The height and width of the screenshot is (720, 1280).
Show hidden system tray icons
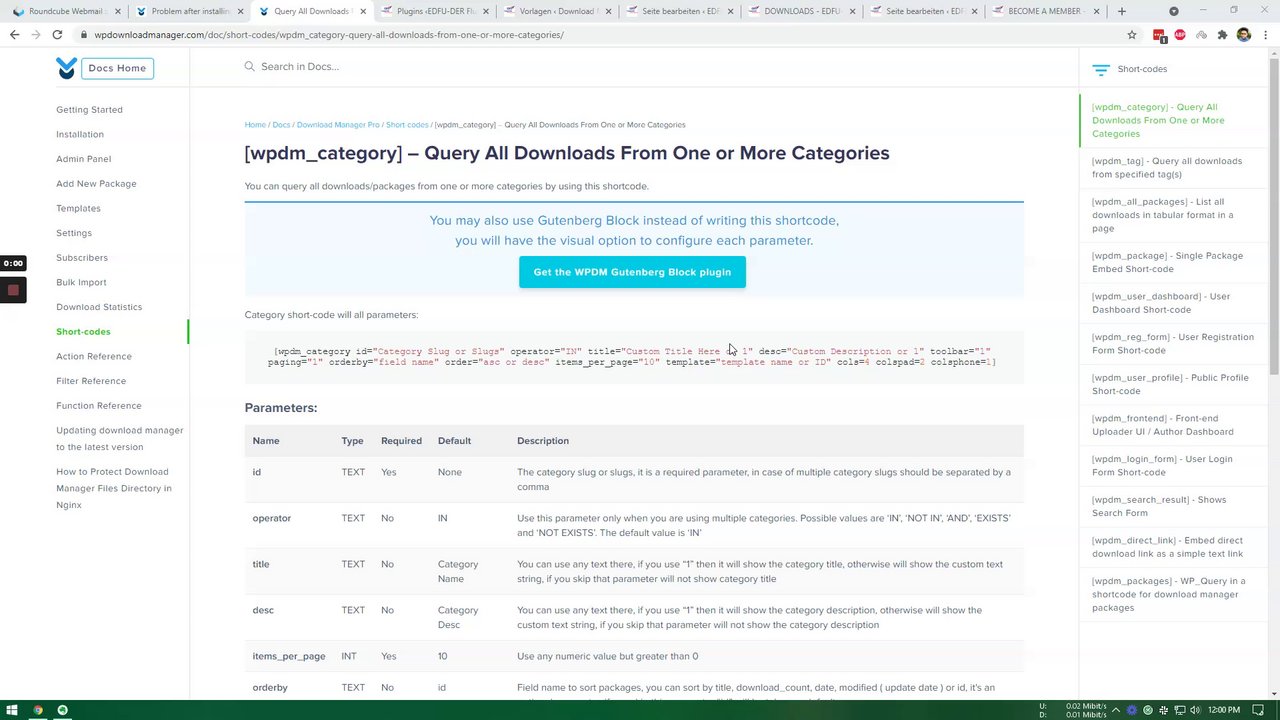(x=1117, y=710)
